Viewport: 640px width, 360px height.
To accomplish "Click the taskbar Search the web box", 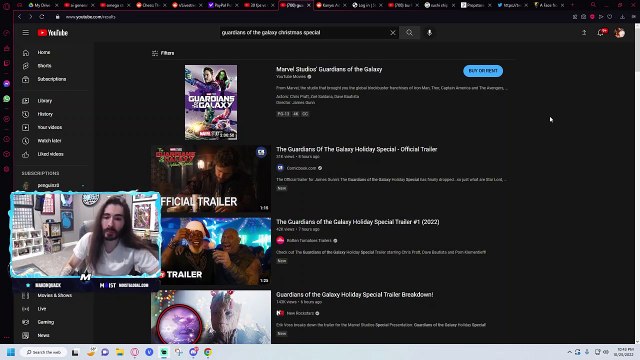I will click(x=44, y=352).
